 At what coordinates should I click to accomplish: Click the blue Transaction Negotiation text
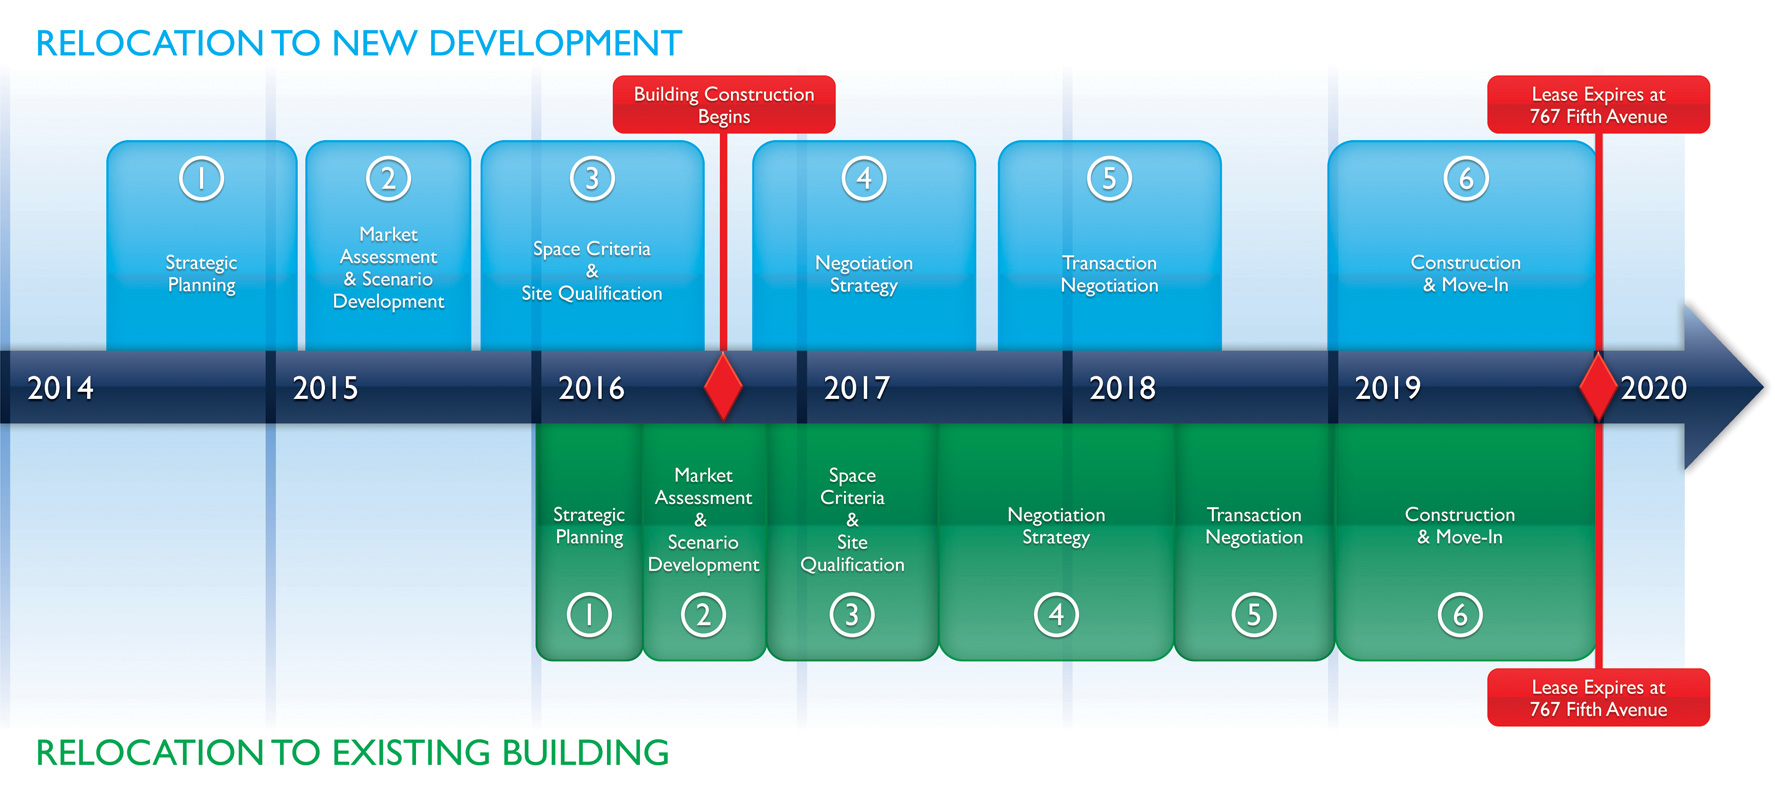pyautogui.click(x=1109, y=274)
